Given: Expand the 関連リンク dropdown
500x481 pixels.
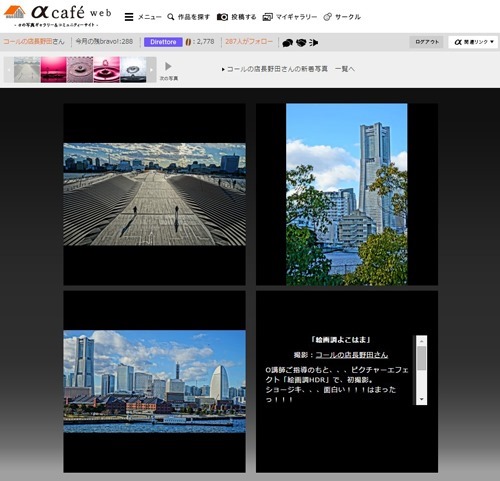Looking at the screenshot, I should pyautogui.click(x=473, y=42).
